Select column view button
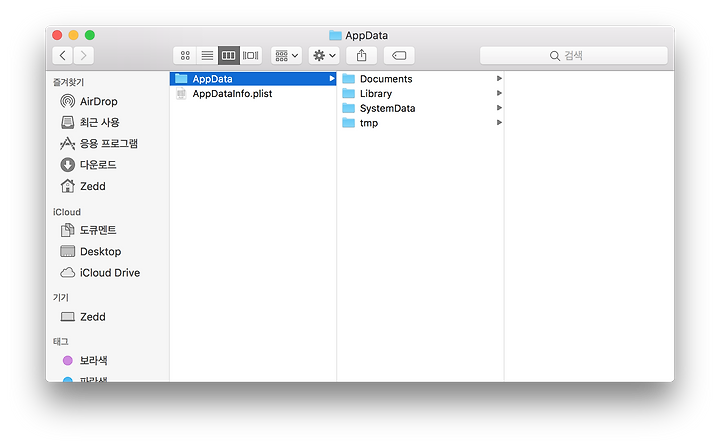 coord(229,56)
